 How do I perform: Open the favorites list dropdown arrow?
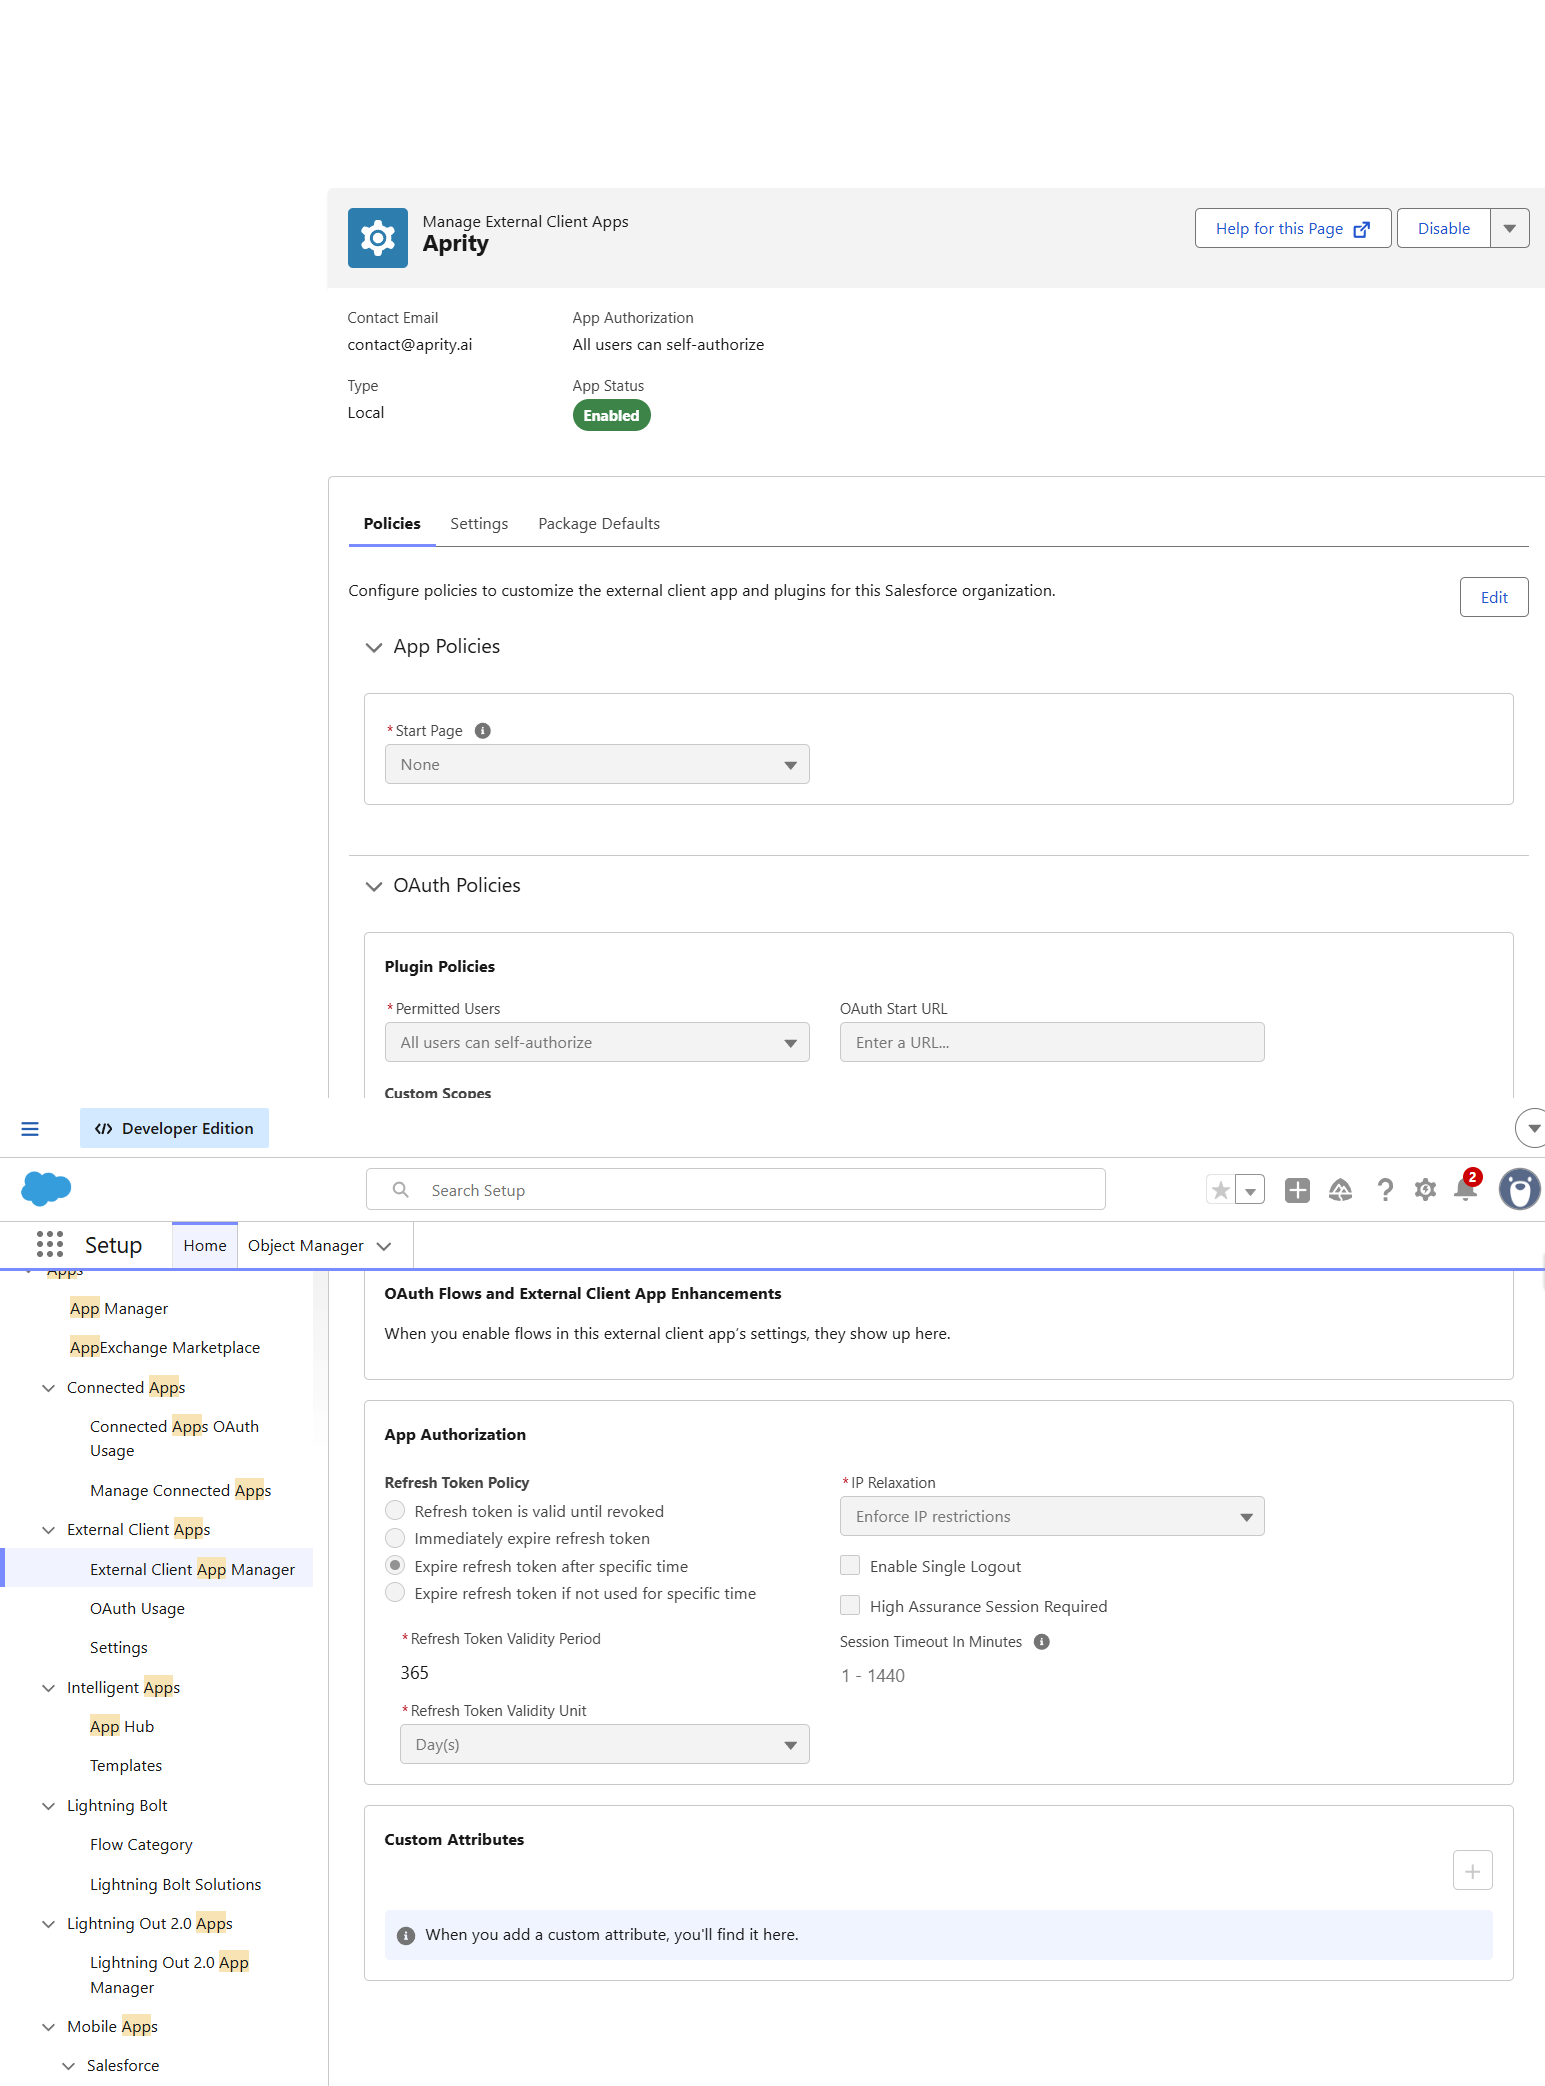coord(1250,1190)
